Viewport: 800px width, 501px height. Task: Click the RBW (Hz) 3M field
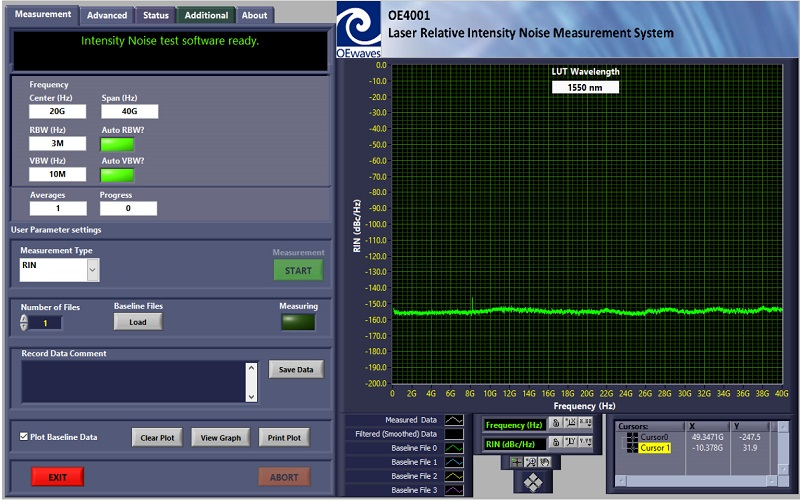[57, 143]
